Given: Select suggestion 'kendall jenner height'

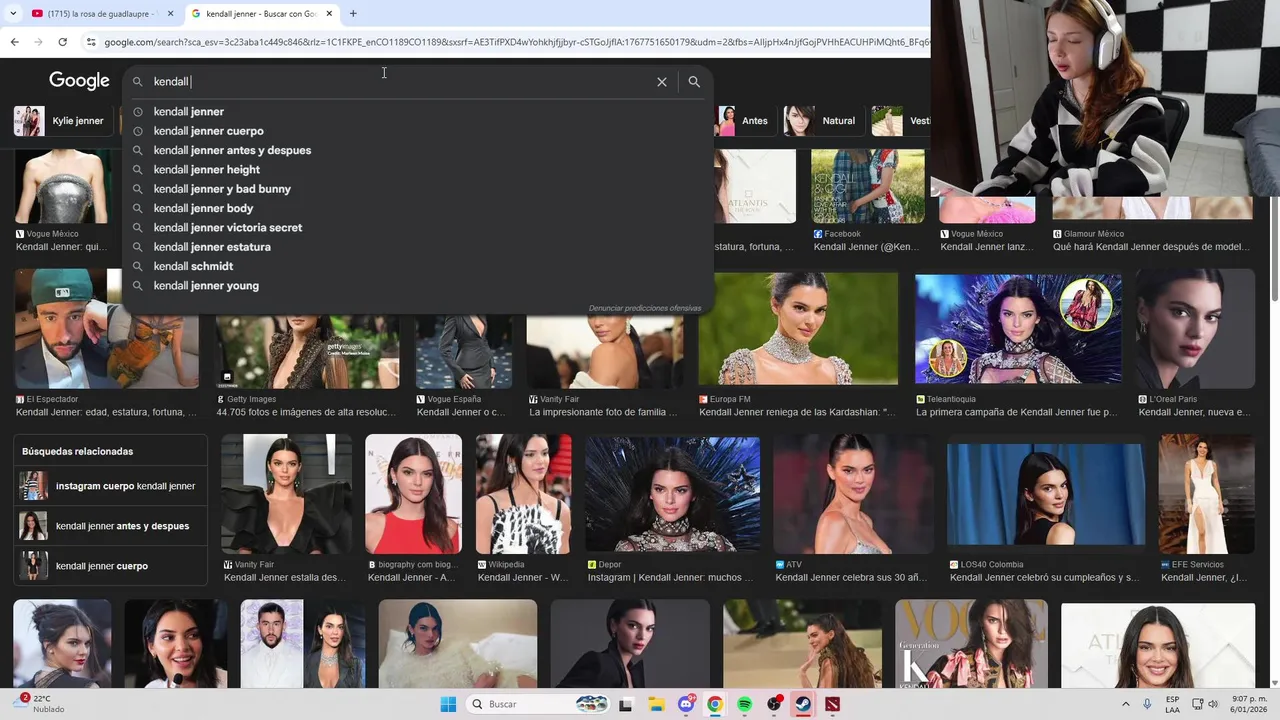Looking at the screenshot, I should tap(418, 170).
